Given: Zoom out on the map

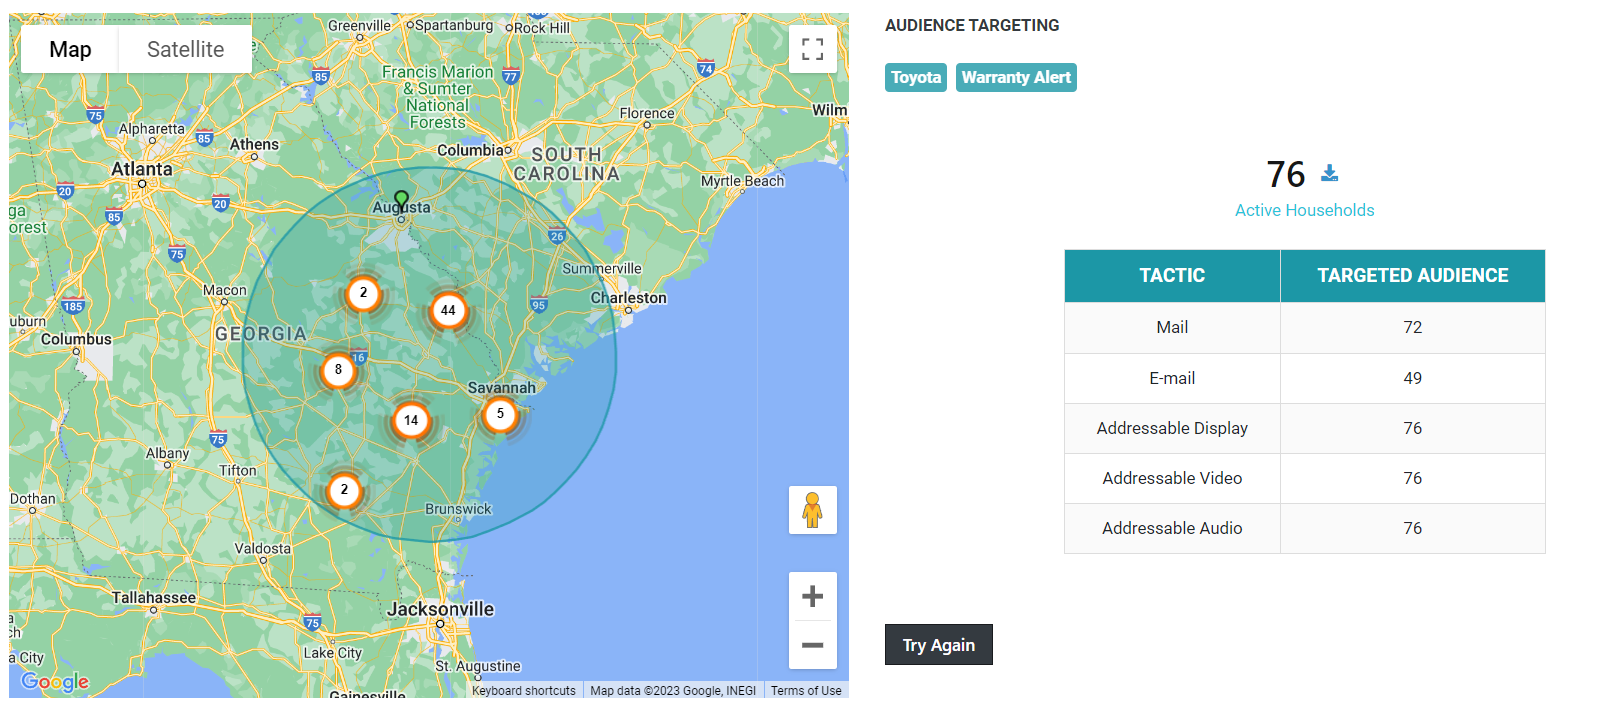Looking at the screenshot, I should pyautogui.click(x=812, y=645).
